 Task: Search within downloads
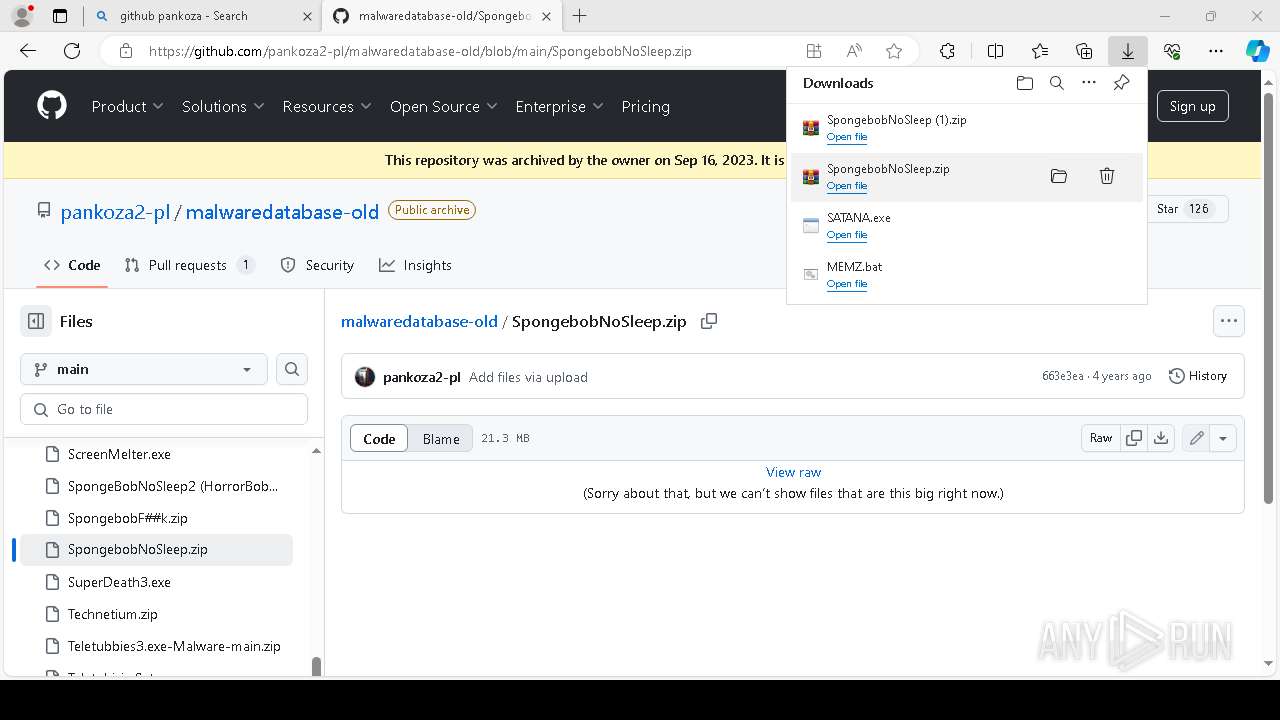pyautogui.click(x=1056, y=83)
